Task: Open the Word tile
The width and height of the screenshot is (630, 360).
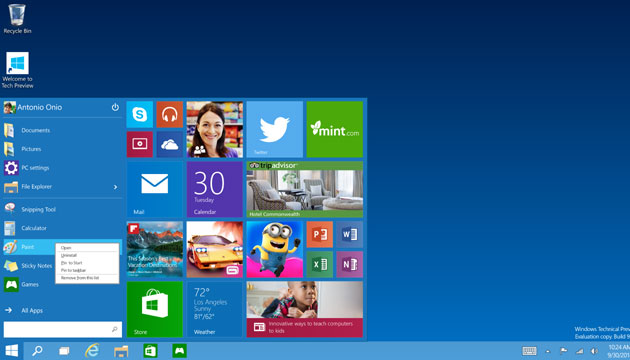Action: pos(350,234)
